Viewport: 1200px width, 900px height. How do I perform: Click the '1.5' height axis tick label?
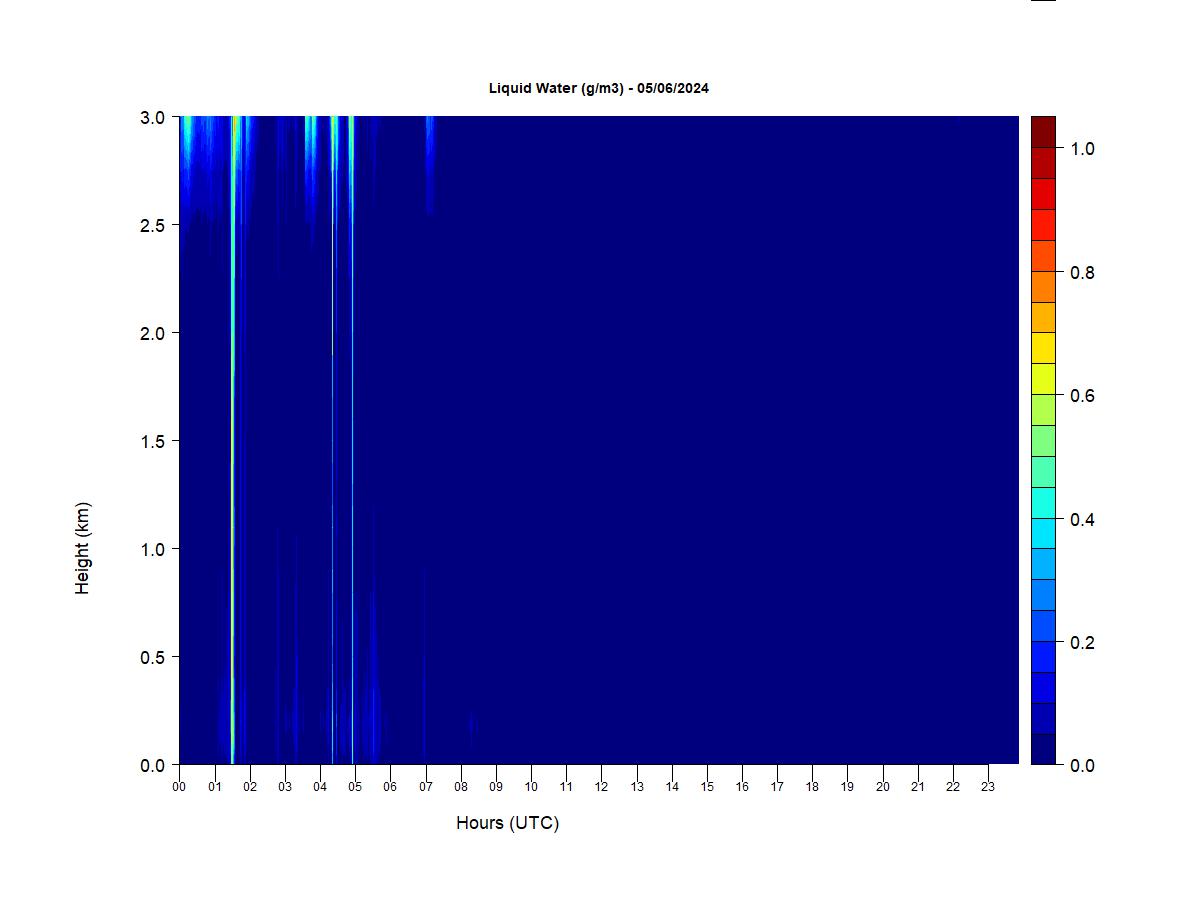click(153, 441)
